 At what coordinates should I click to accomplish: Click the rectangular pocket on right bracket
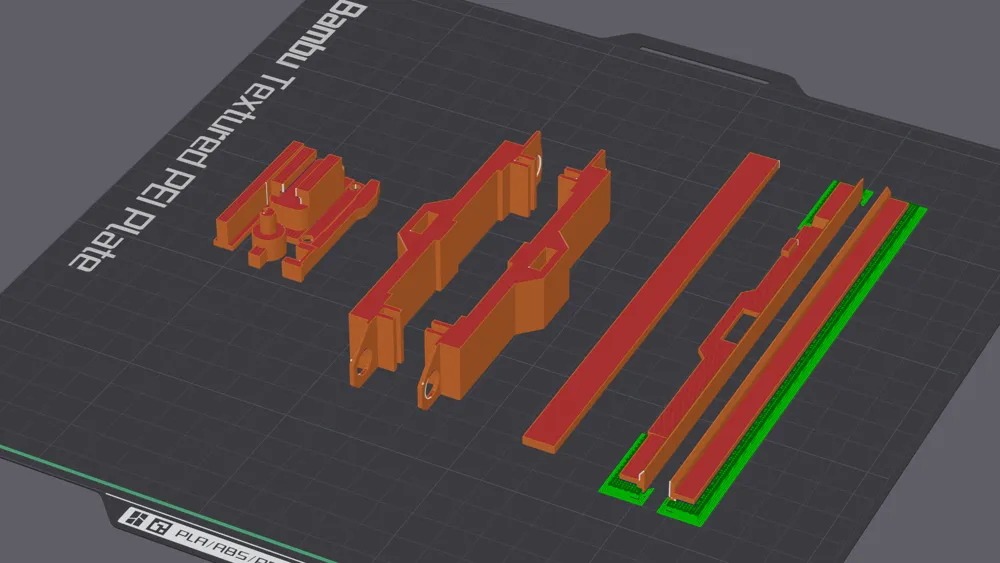tap(541, 260)
